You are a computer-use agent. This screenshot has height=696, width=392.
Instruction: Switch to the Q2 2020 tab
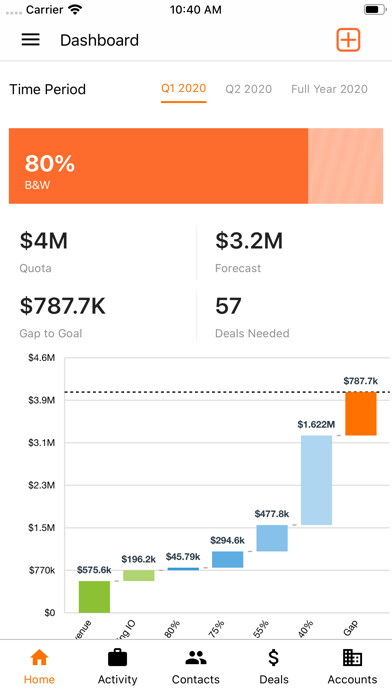tap(249, 89)
